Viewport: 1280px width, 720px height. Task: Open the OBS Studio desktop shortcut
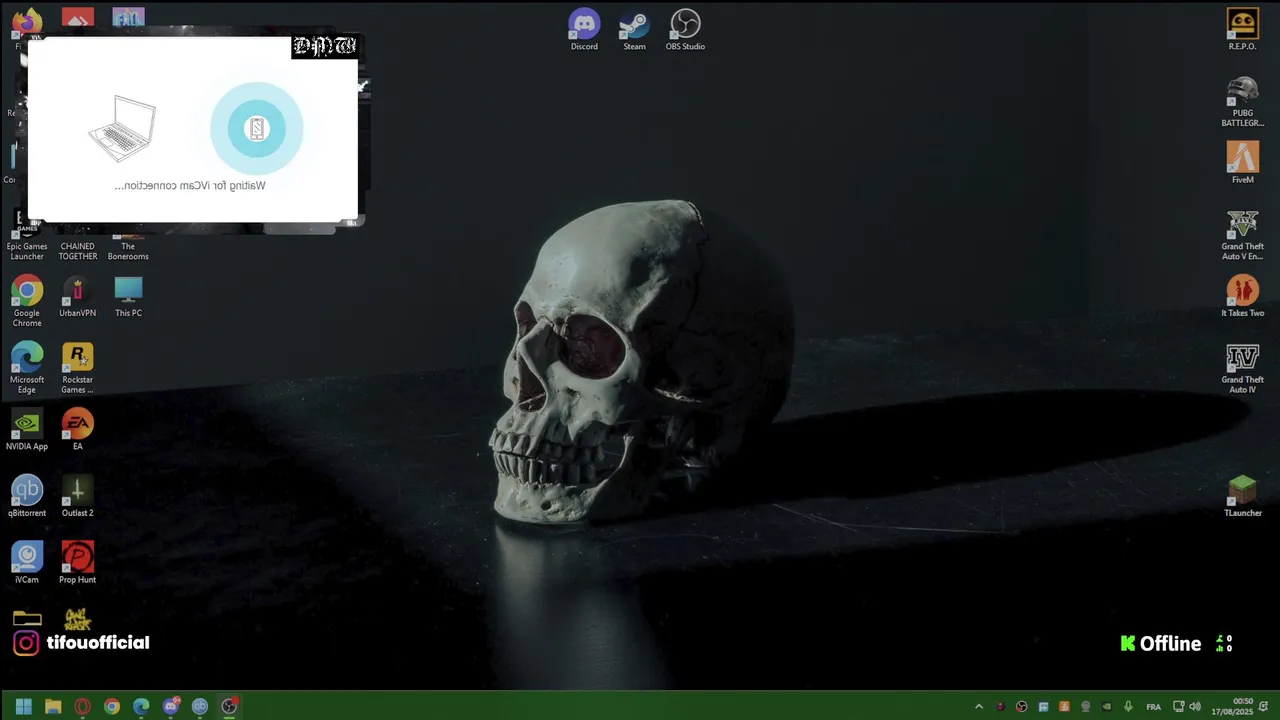pyautogui.click(x=685, y=29)
